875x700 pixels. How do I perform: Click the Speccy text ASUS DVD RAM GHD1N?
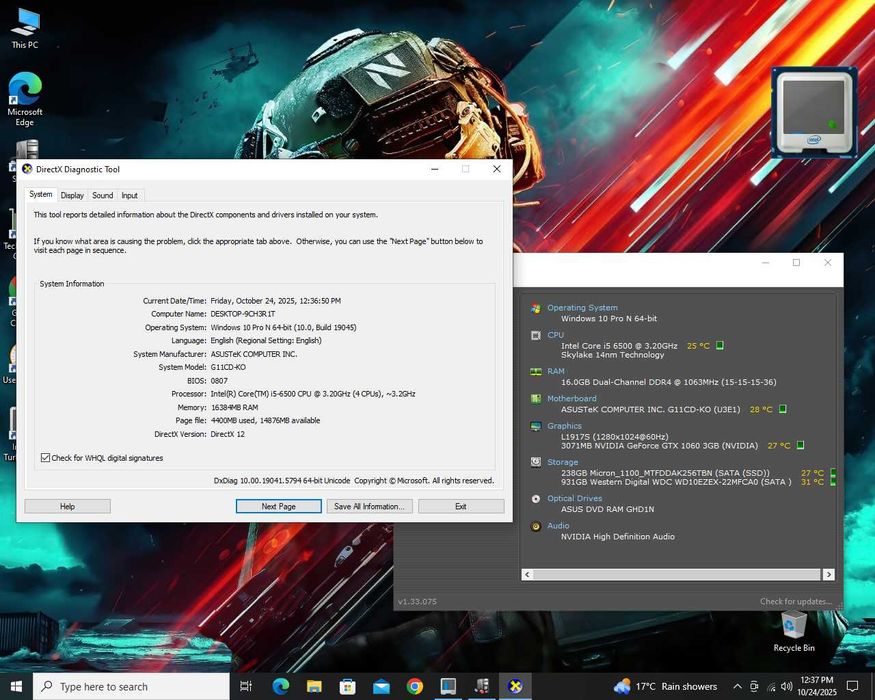point(607,509)
